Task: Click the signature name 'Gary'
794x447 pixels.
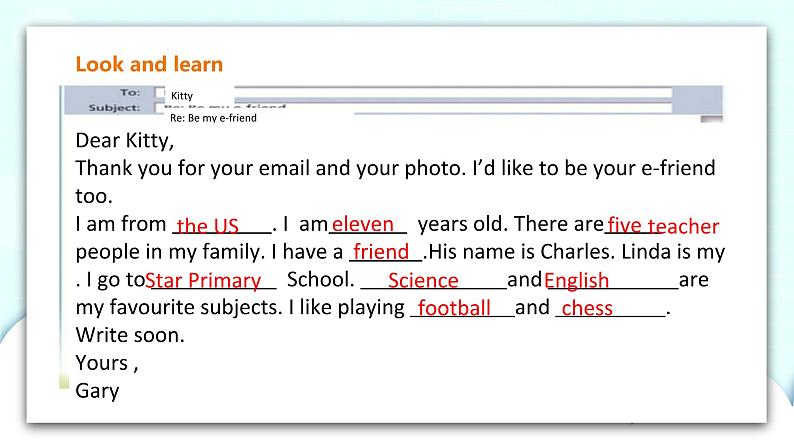Action: tap(97, 390)
